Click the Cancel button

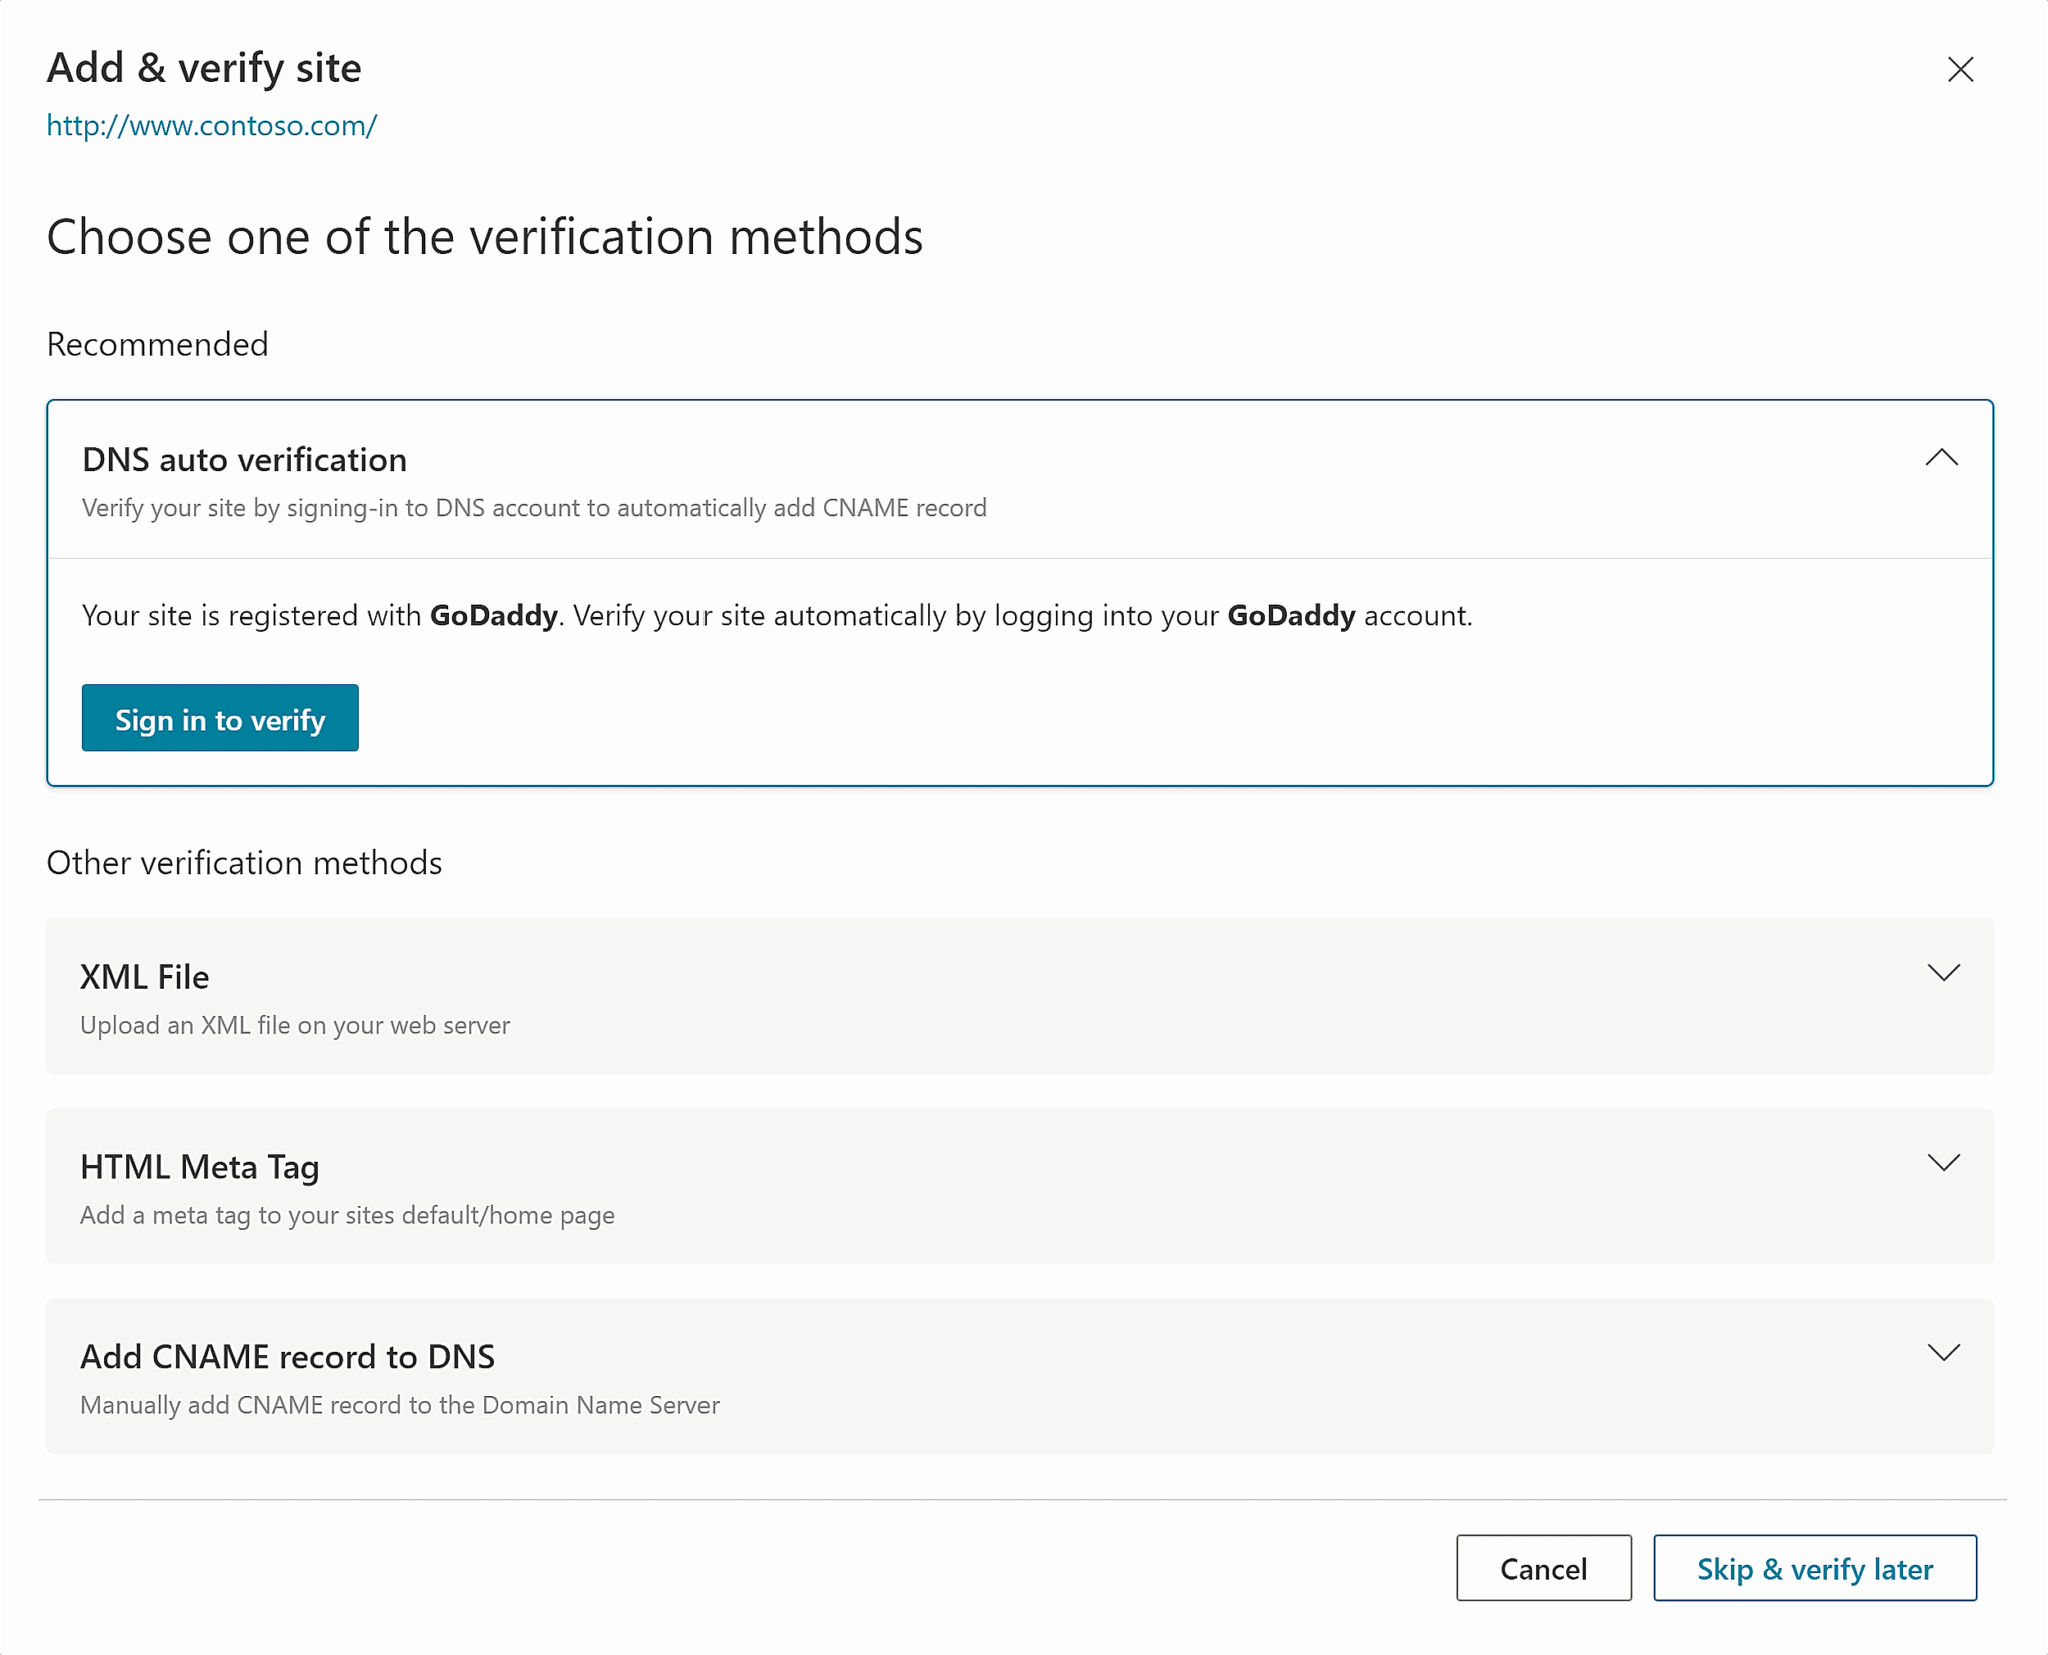(1543, 1568)
